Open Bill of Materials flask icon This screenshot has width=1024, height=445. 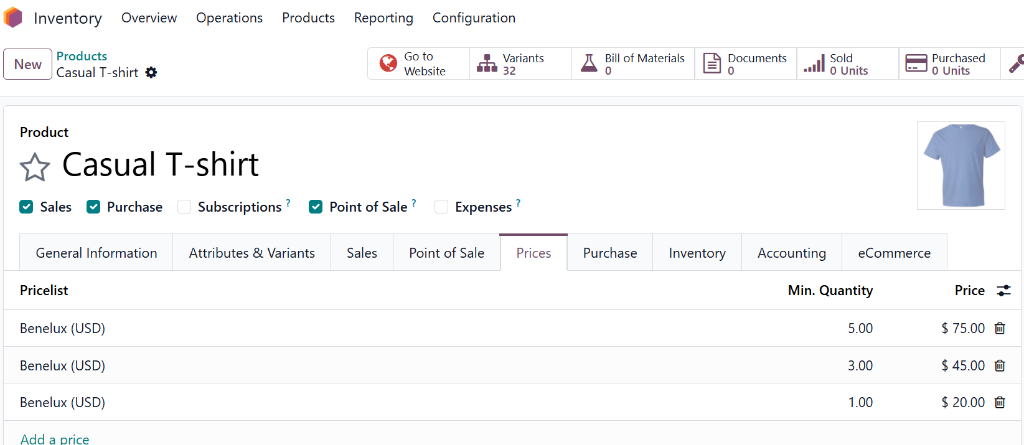pyautogui.click(x=589, y=63)
